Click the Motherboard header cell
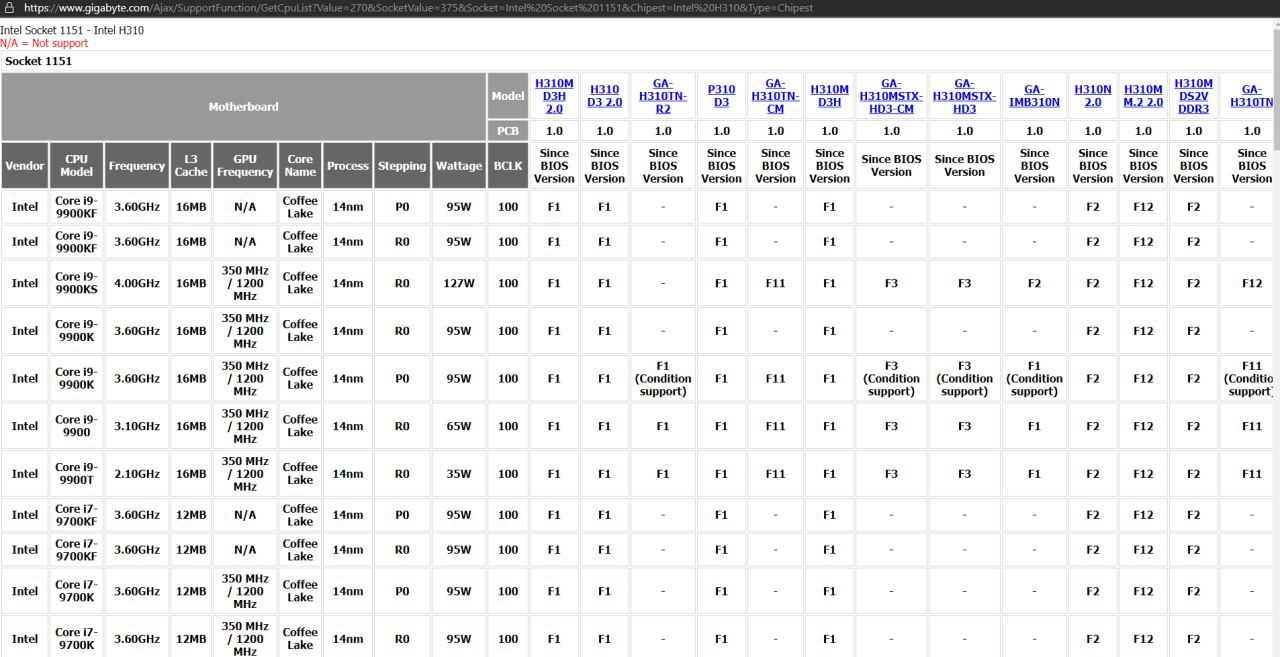 [x=243, y=106]
